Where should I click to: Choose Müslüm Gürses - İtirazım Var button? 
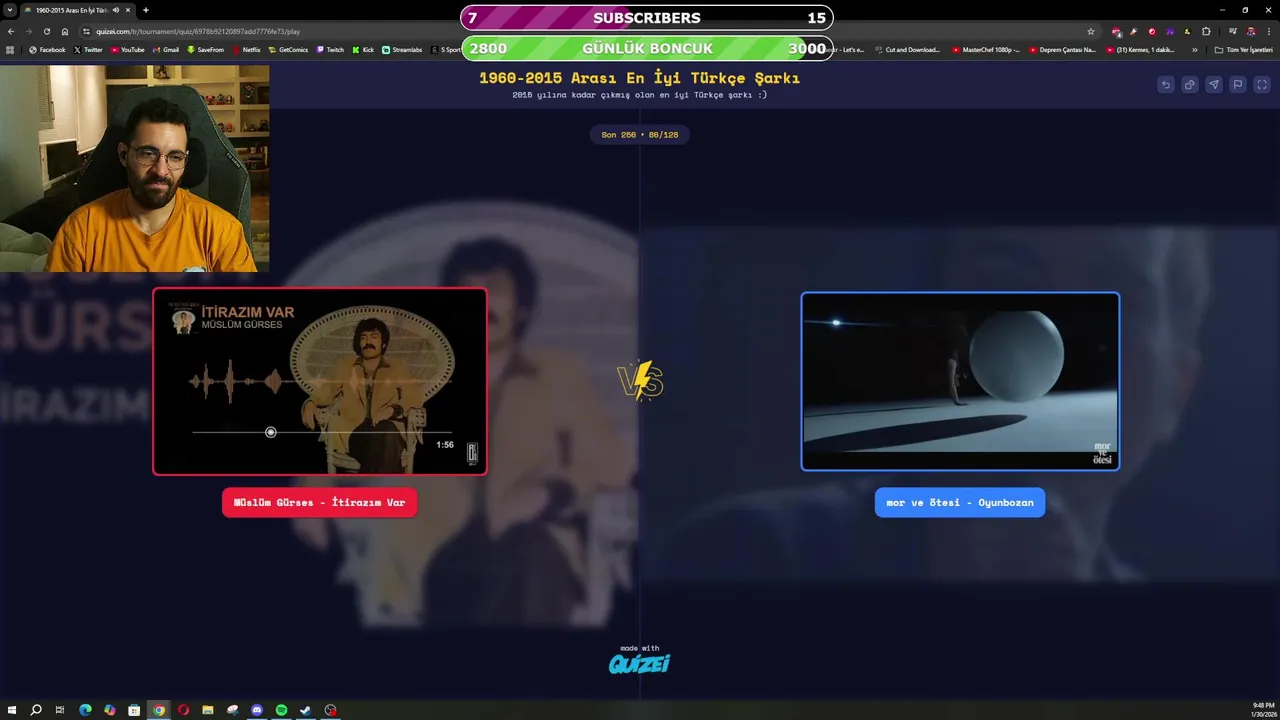(320, 502)
